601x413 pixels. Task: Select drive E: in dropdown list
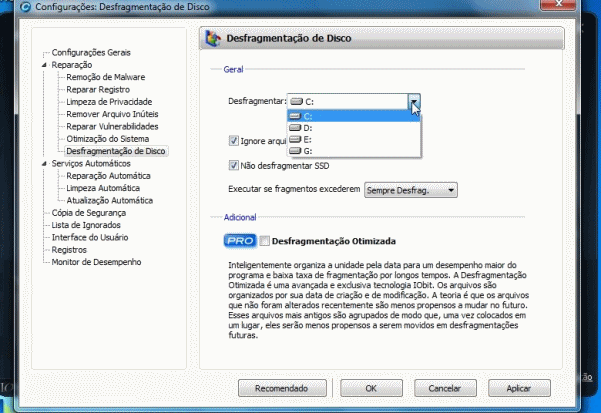pos(354,139)
